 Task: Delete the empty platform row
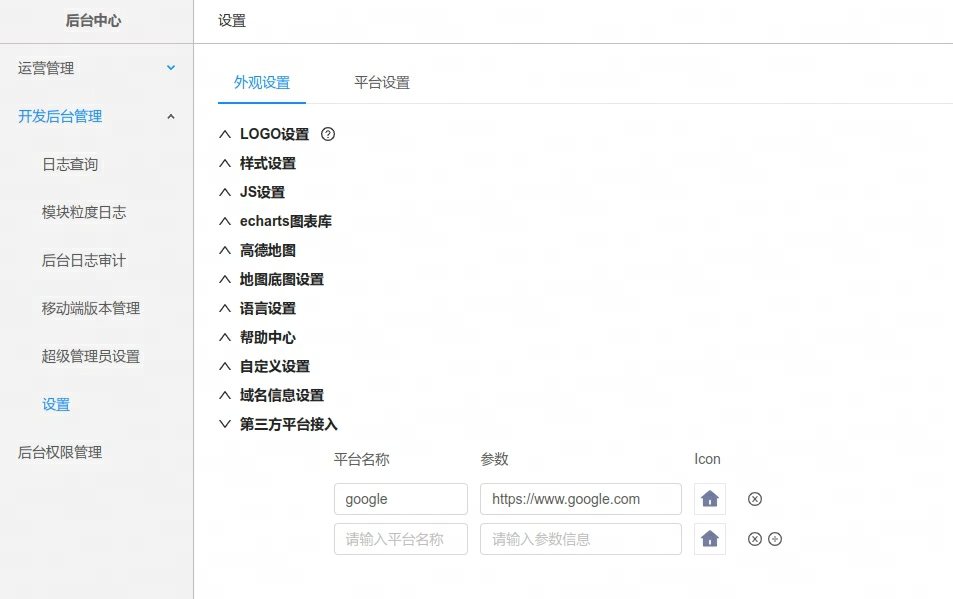(755, 539)
